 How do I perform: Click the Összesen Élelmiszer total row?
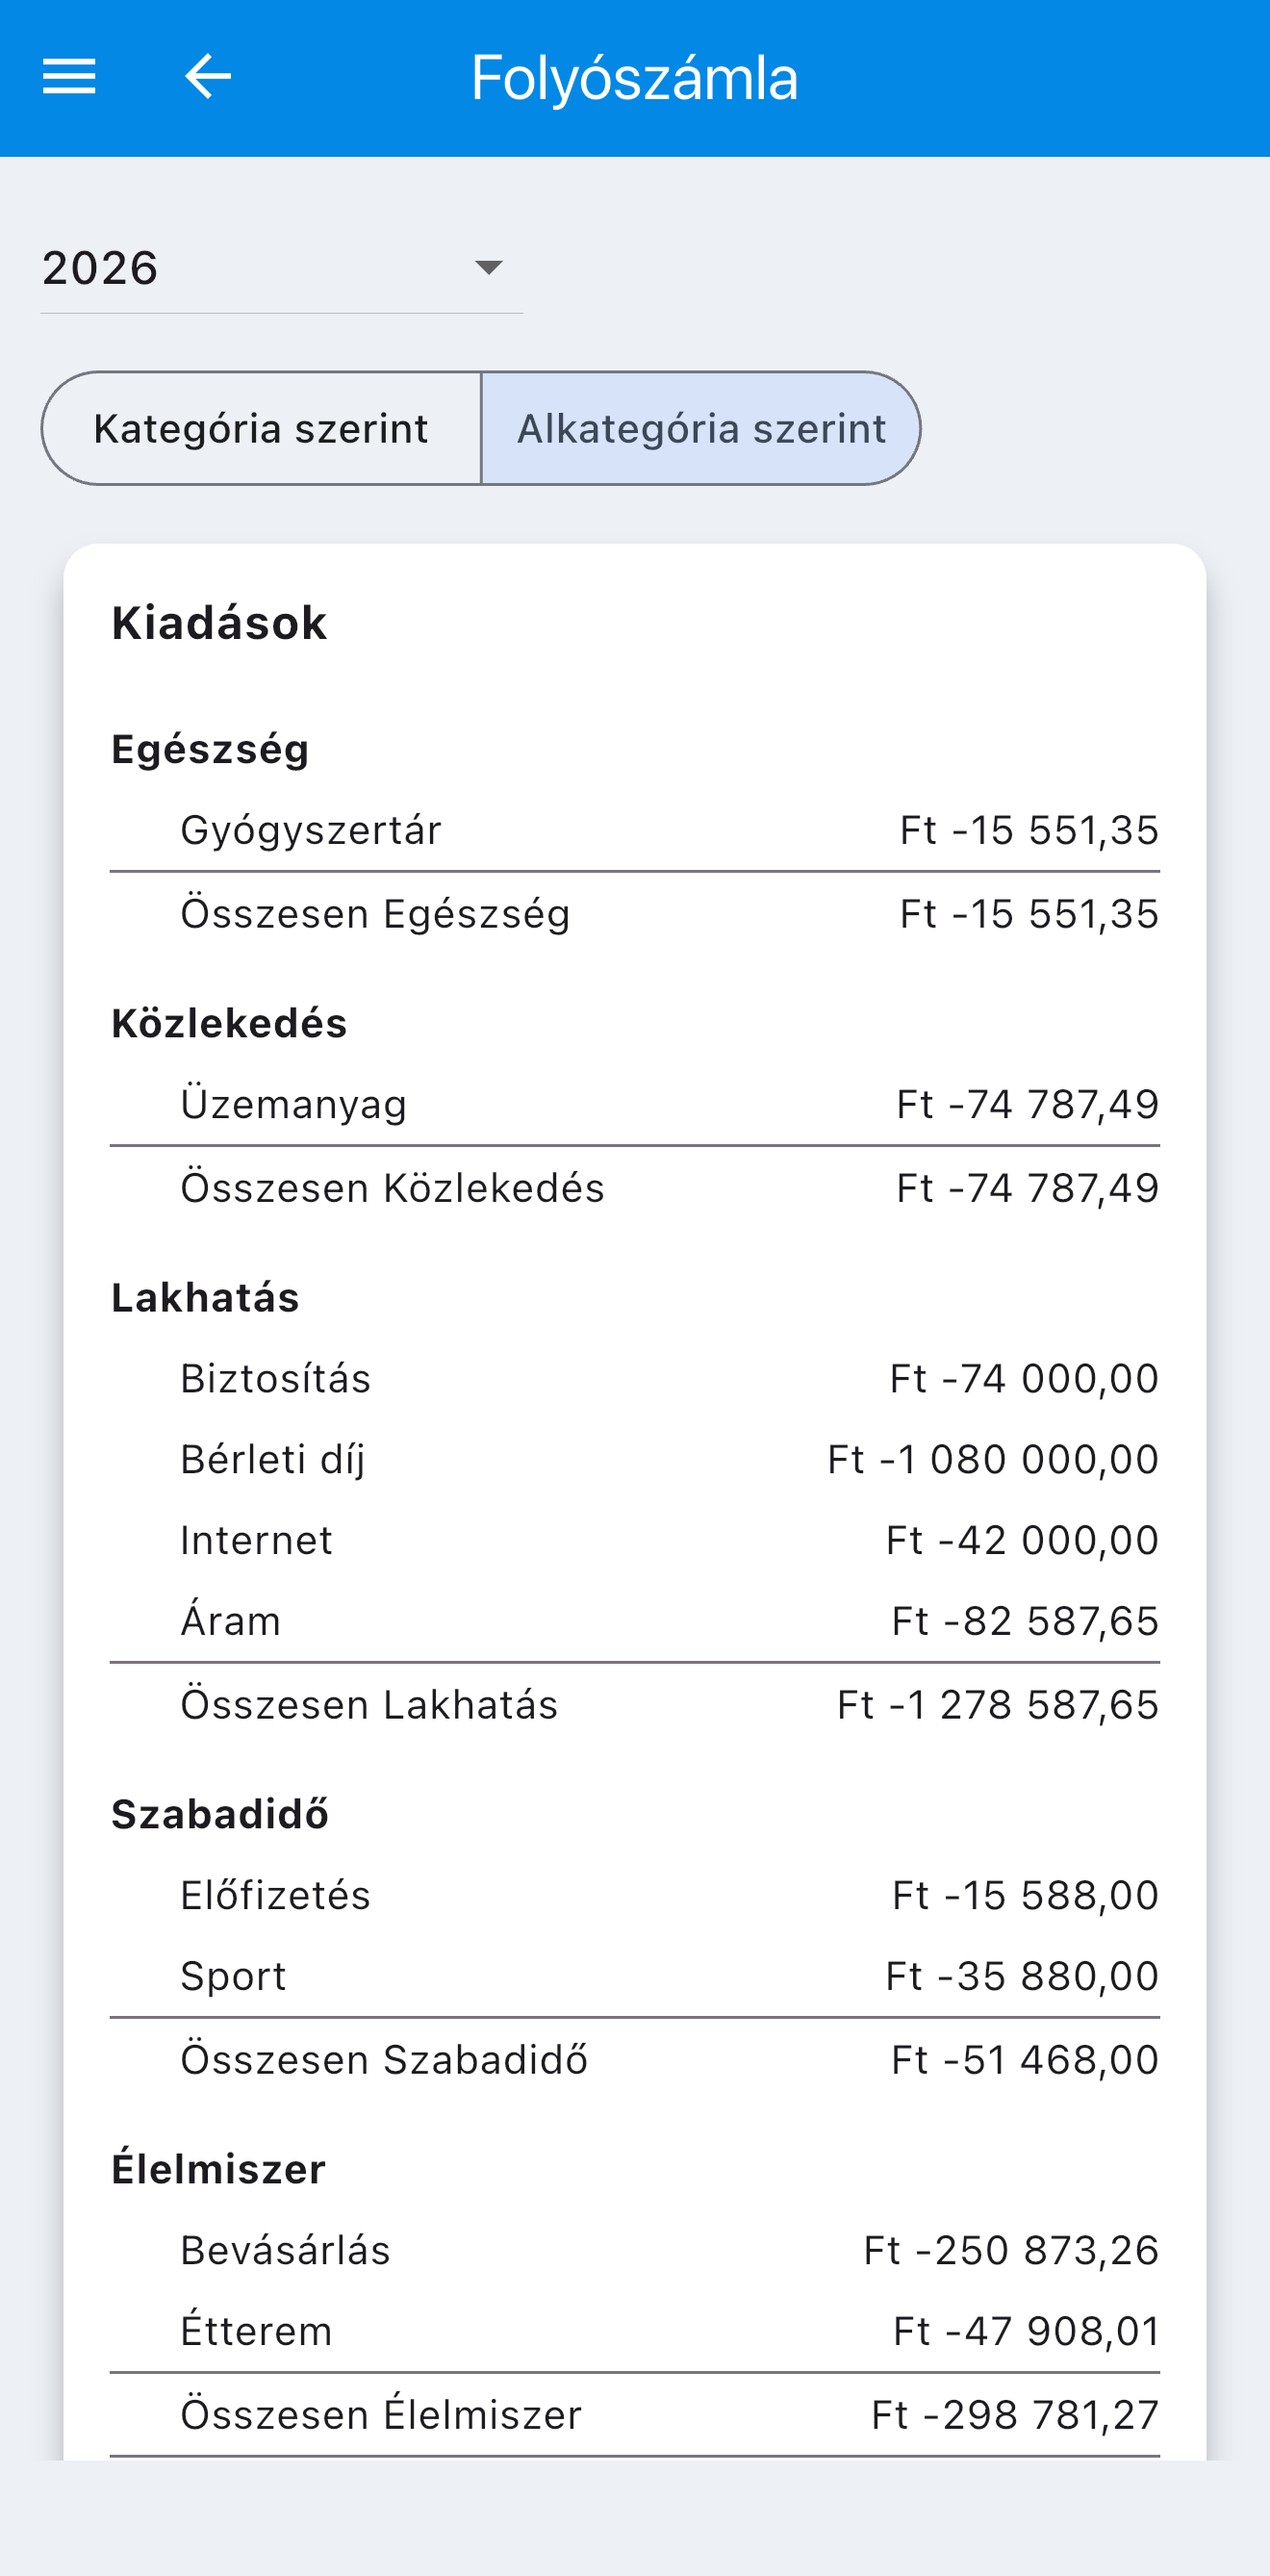(x=635, y=2415)
